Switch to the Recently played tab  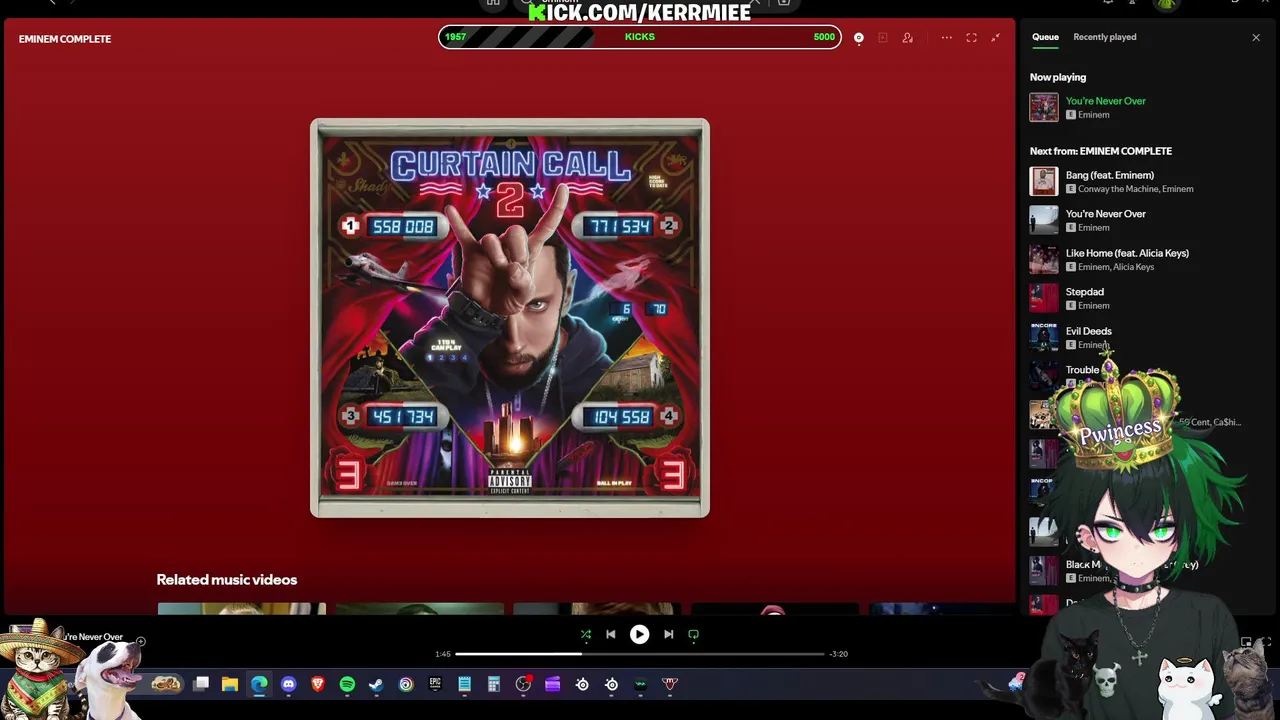pyautogui.click(x=1104, y=37)
